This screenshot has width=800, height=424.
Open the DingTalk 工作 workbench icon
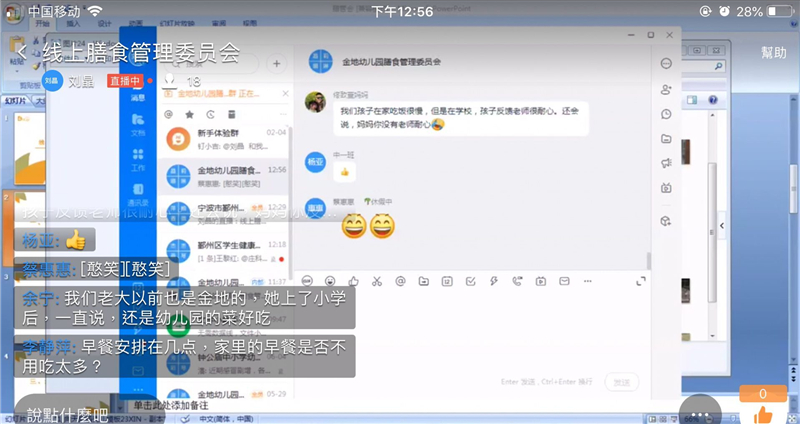138,160
